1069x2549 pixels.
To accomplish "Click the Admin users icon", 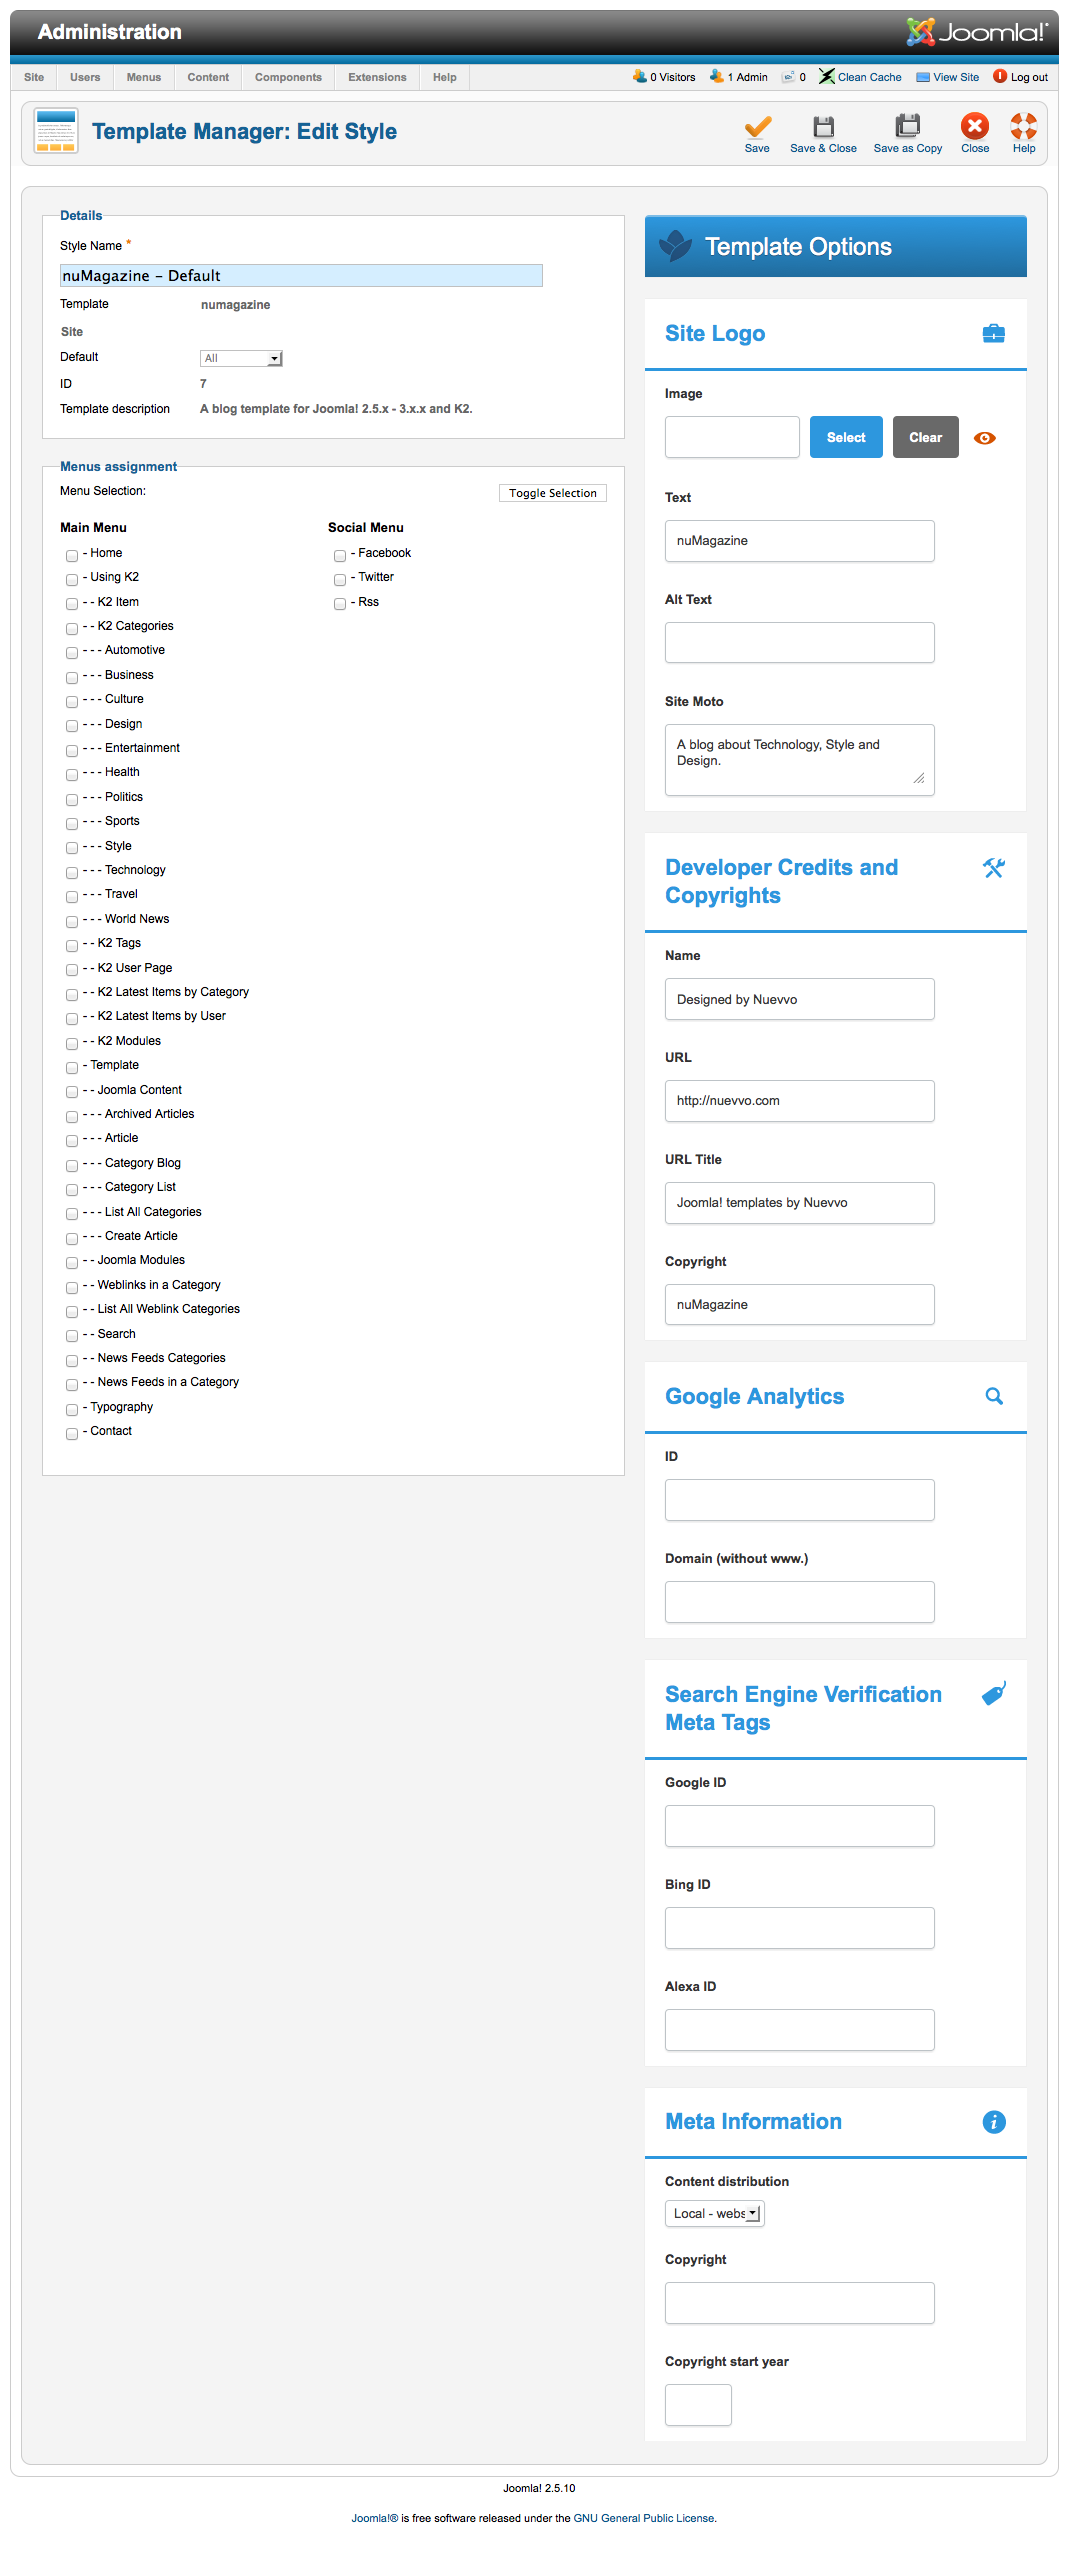I will click(x=717, y=76).
